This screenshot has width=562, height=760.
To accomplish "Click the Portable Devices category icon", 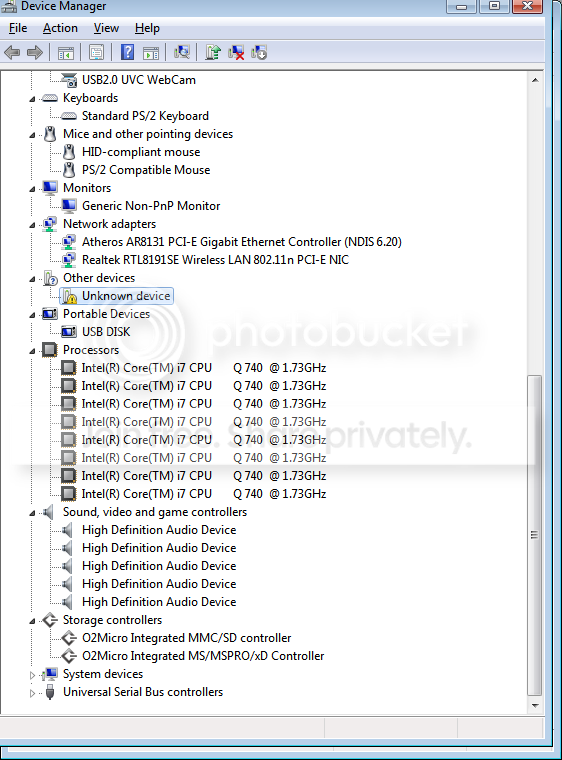I will (x=50, y=314).
